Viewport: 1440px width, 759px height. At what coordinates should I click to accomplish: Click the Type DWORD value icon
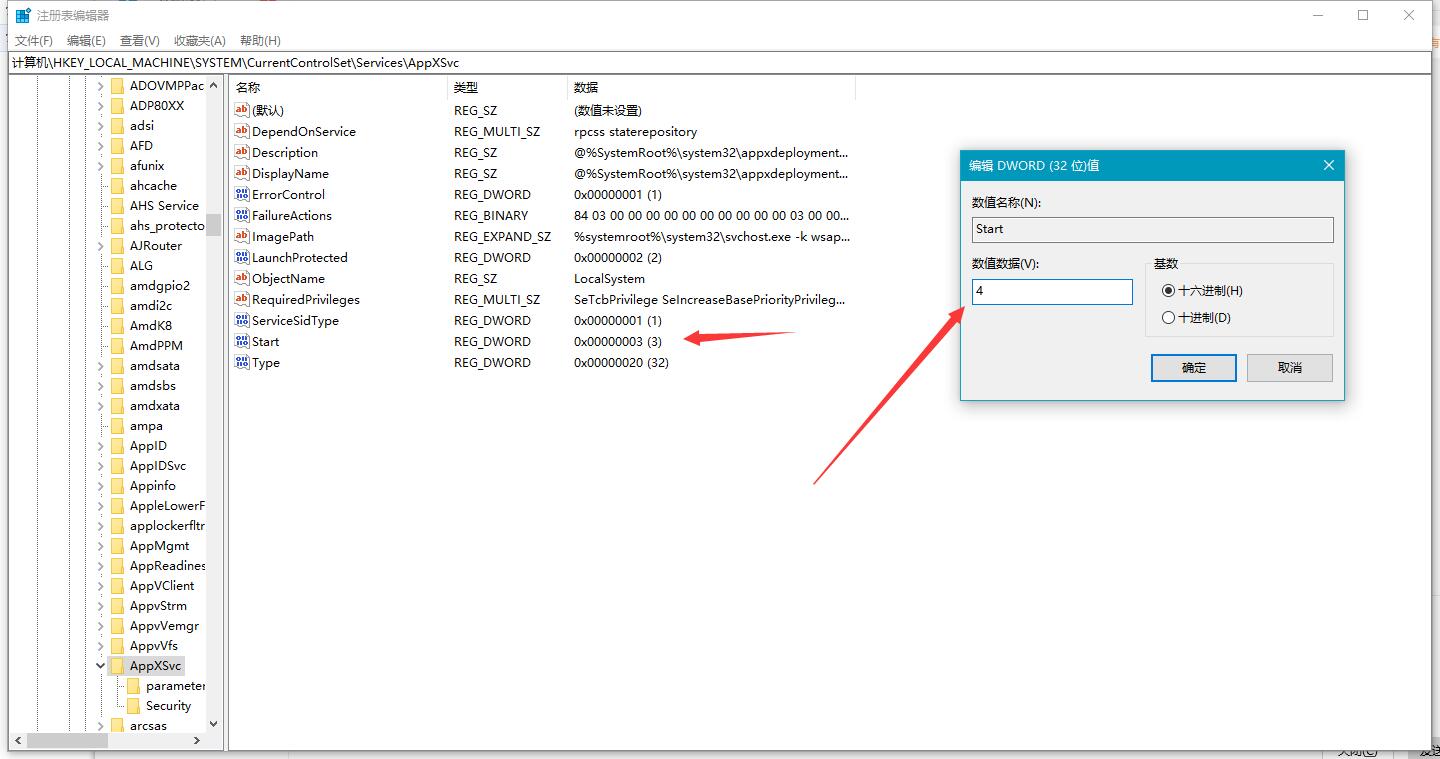[x=242, y=362]
